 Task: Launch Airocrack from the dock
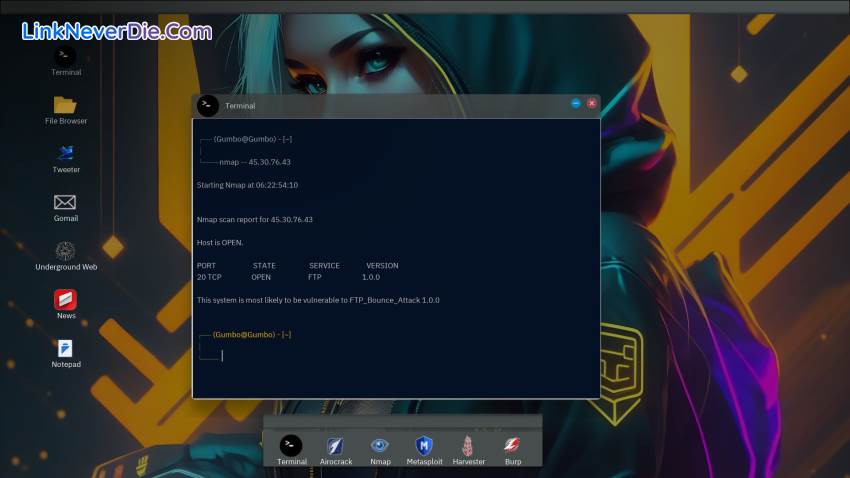(x=336, y=445)
